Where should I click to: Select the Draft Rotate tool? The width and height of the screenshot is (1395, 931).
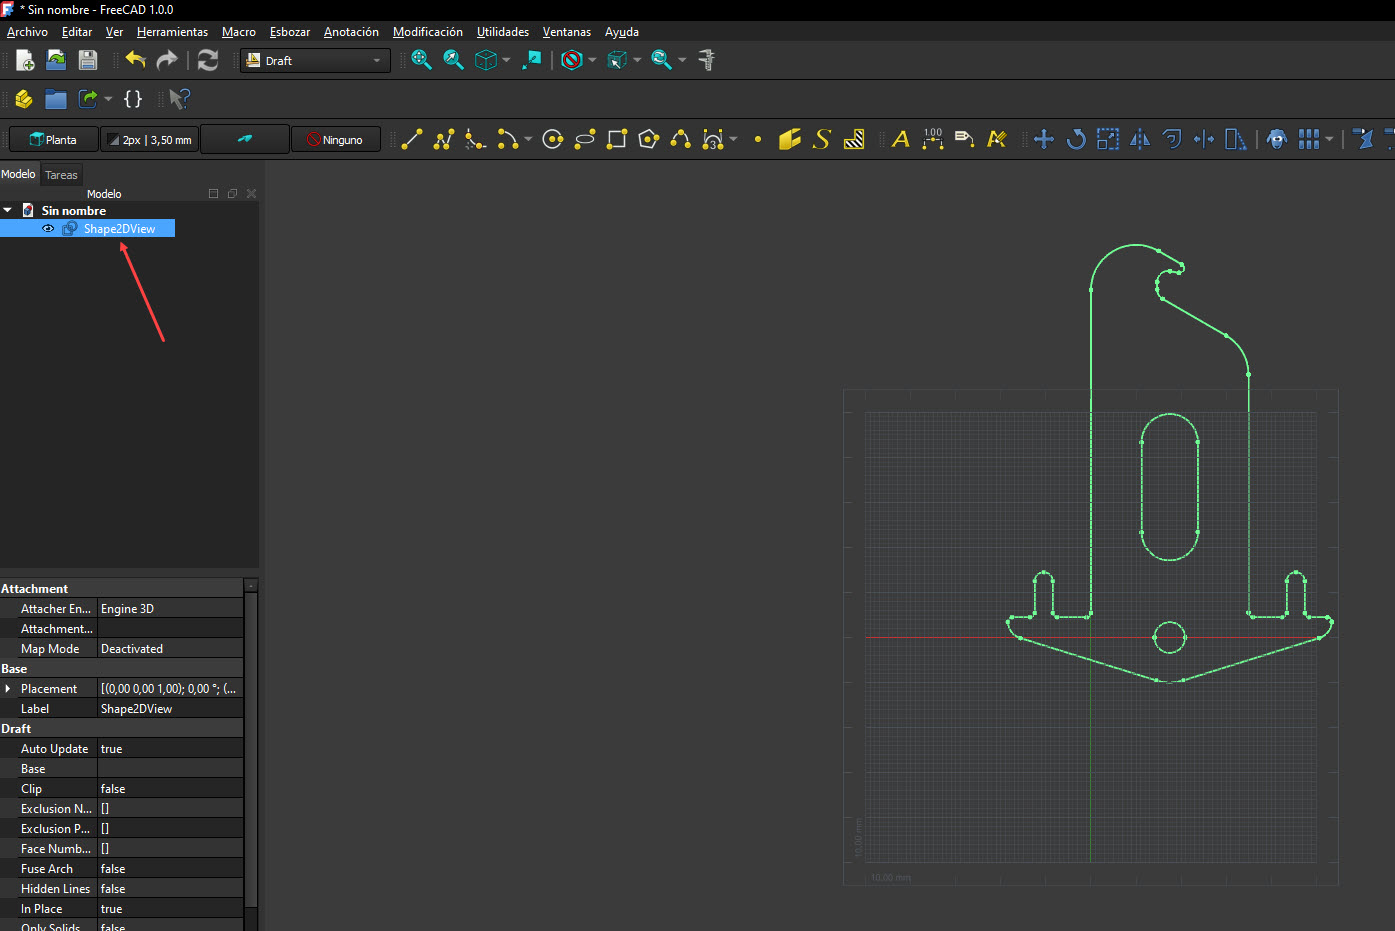click(1076, 140)
